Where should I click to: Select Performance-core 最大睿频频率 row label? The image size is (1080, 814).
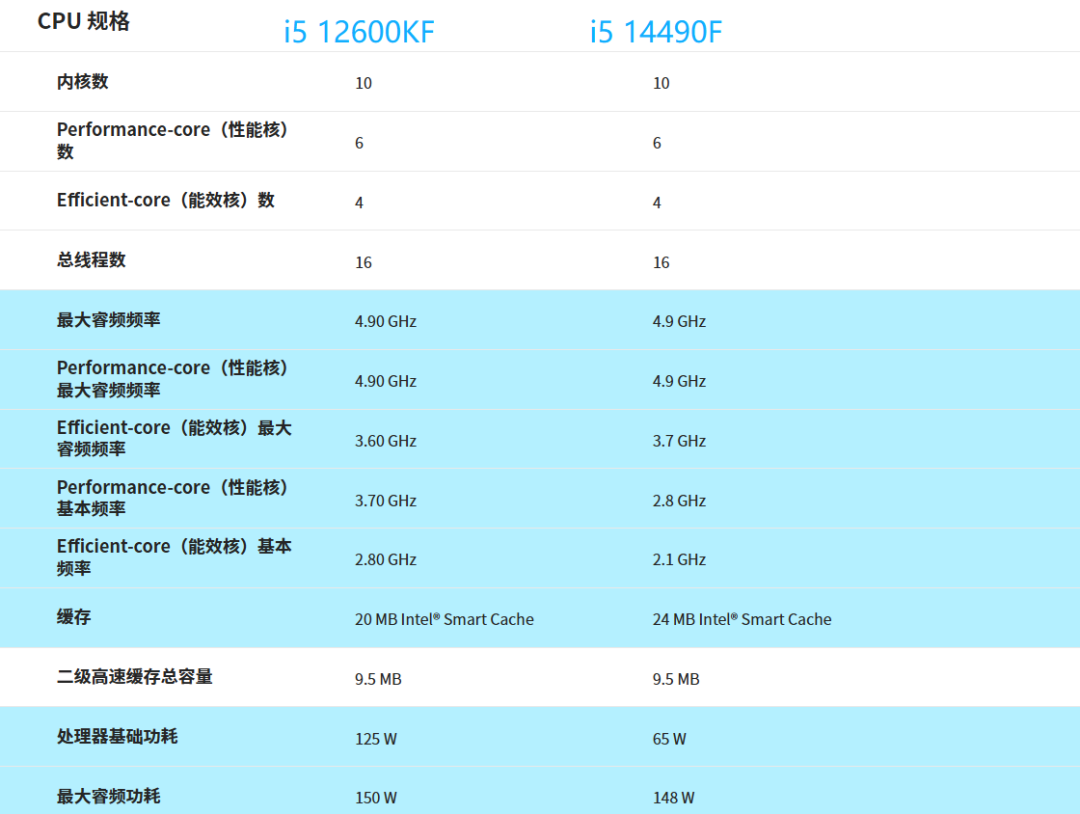coord(172,379)
